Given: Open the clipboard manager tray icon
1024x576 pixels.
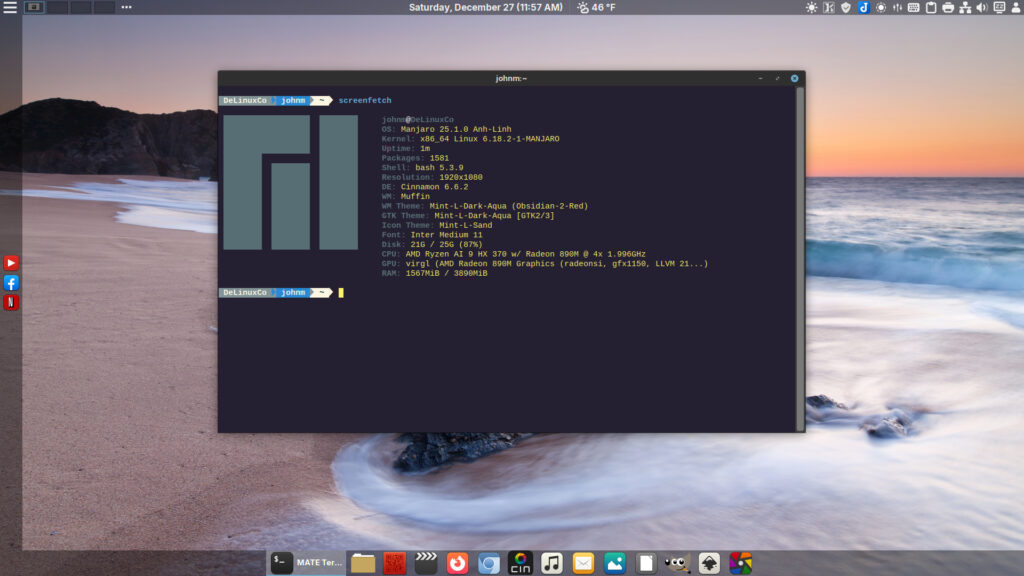Looking at the screenshot, I should [931, 8].
